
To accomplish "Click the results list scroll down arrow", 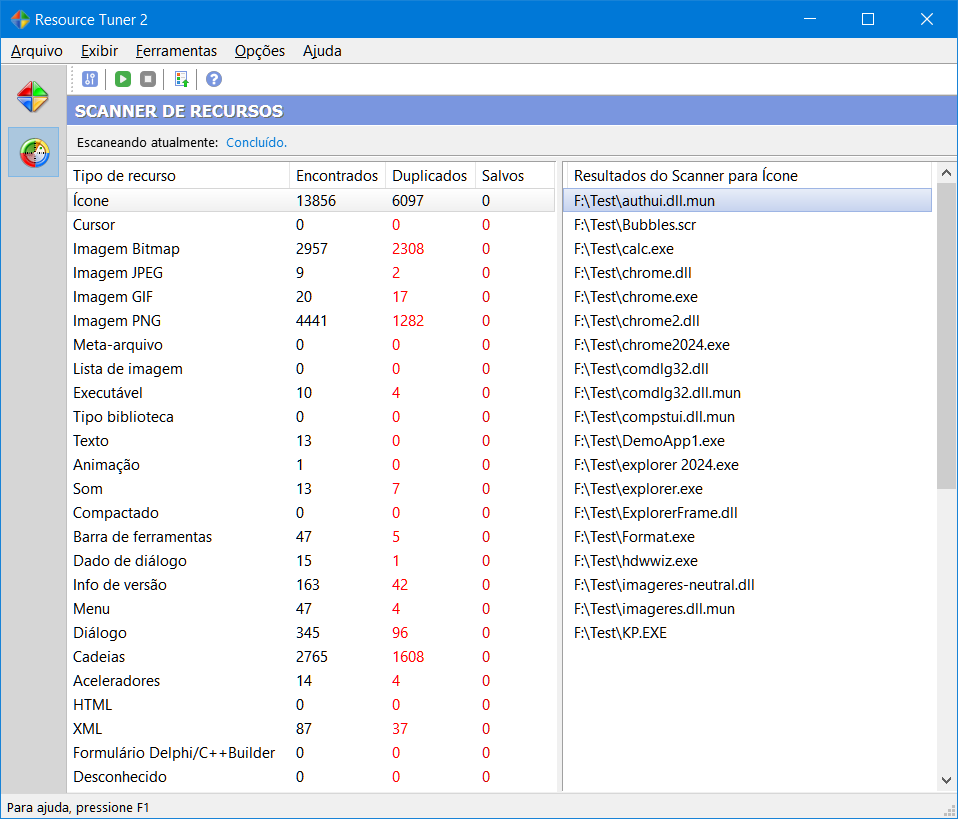I will (x=946, y=779).
